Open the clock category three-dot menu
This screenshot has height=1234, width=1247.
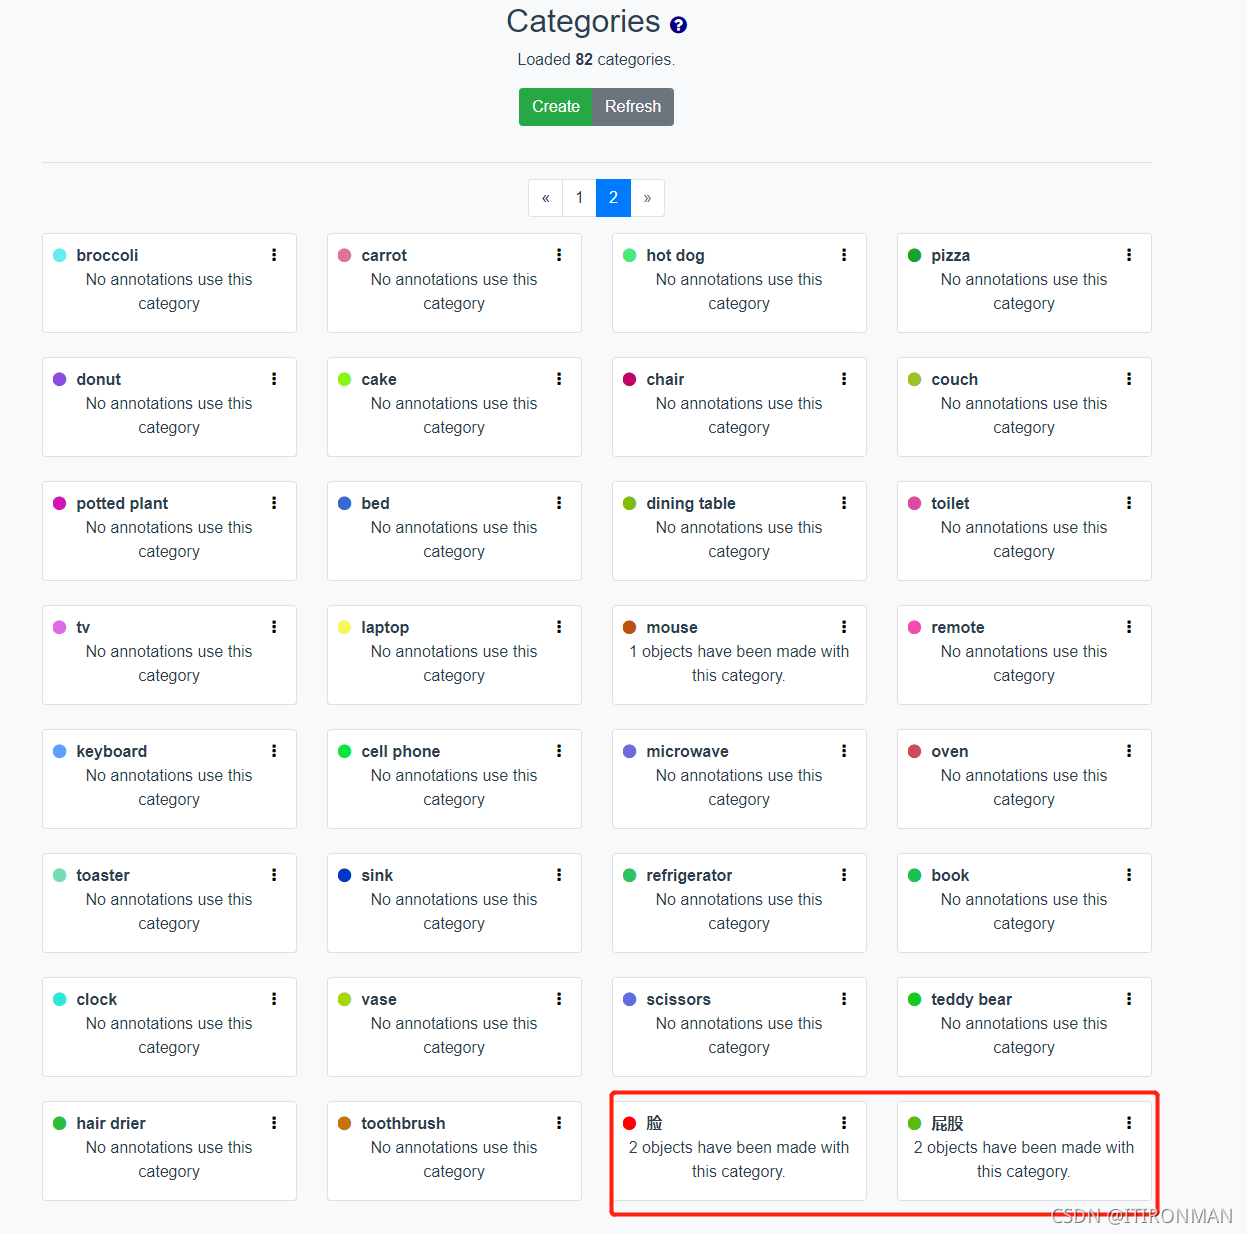coord(274,999)
